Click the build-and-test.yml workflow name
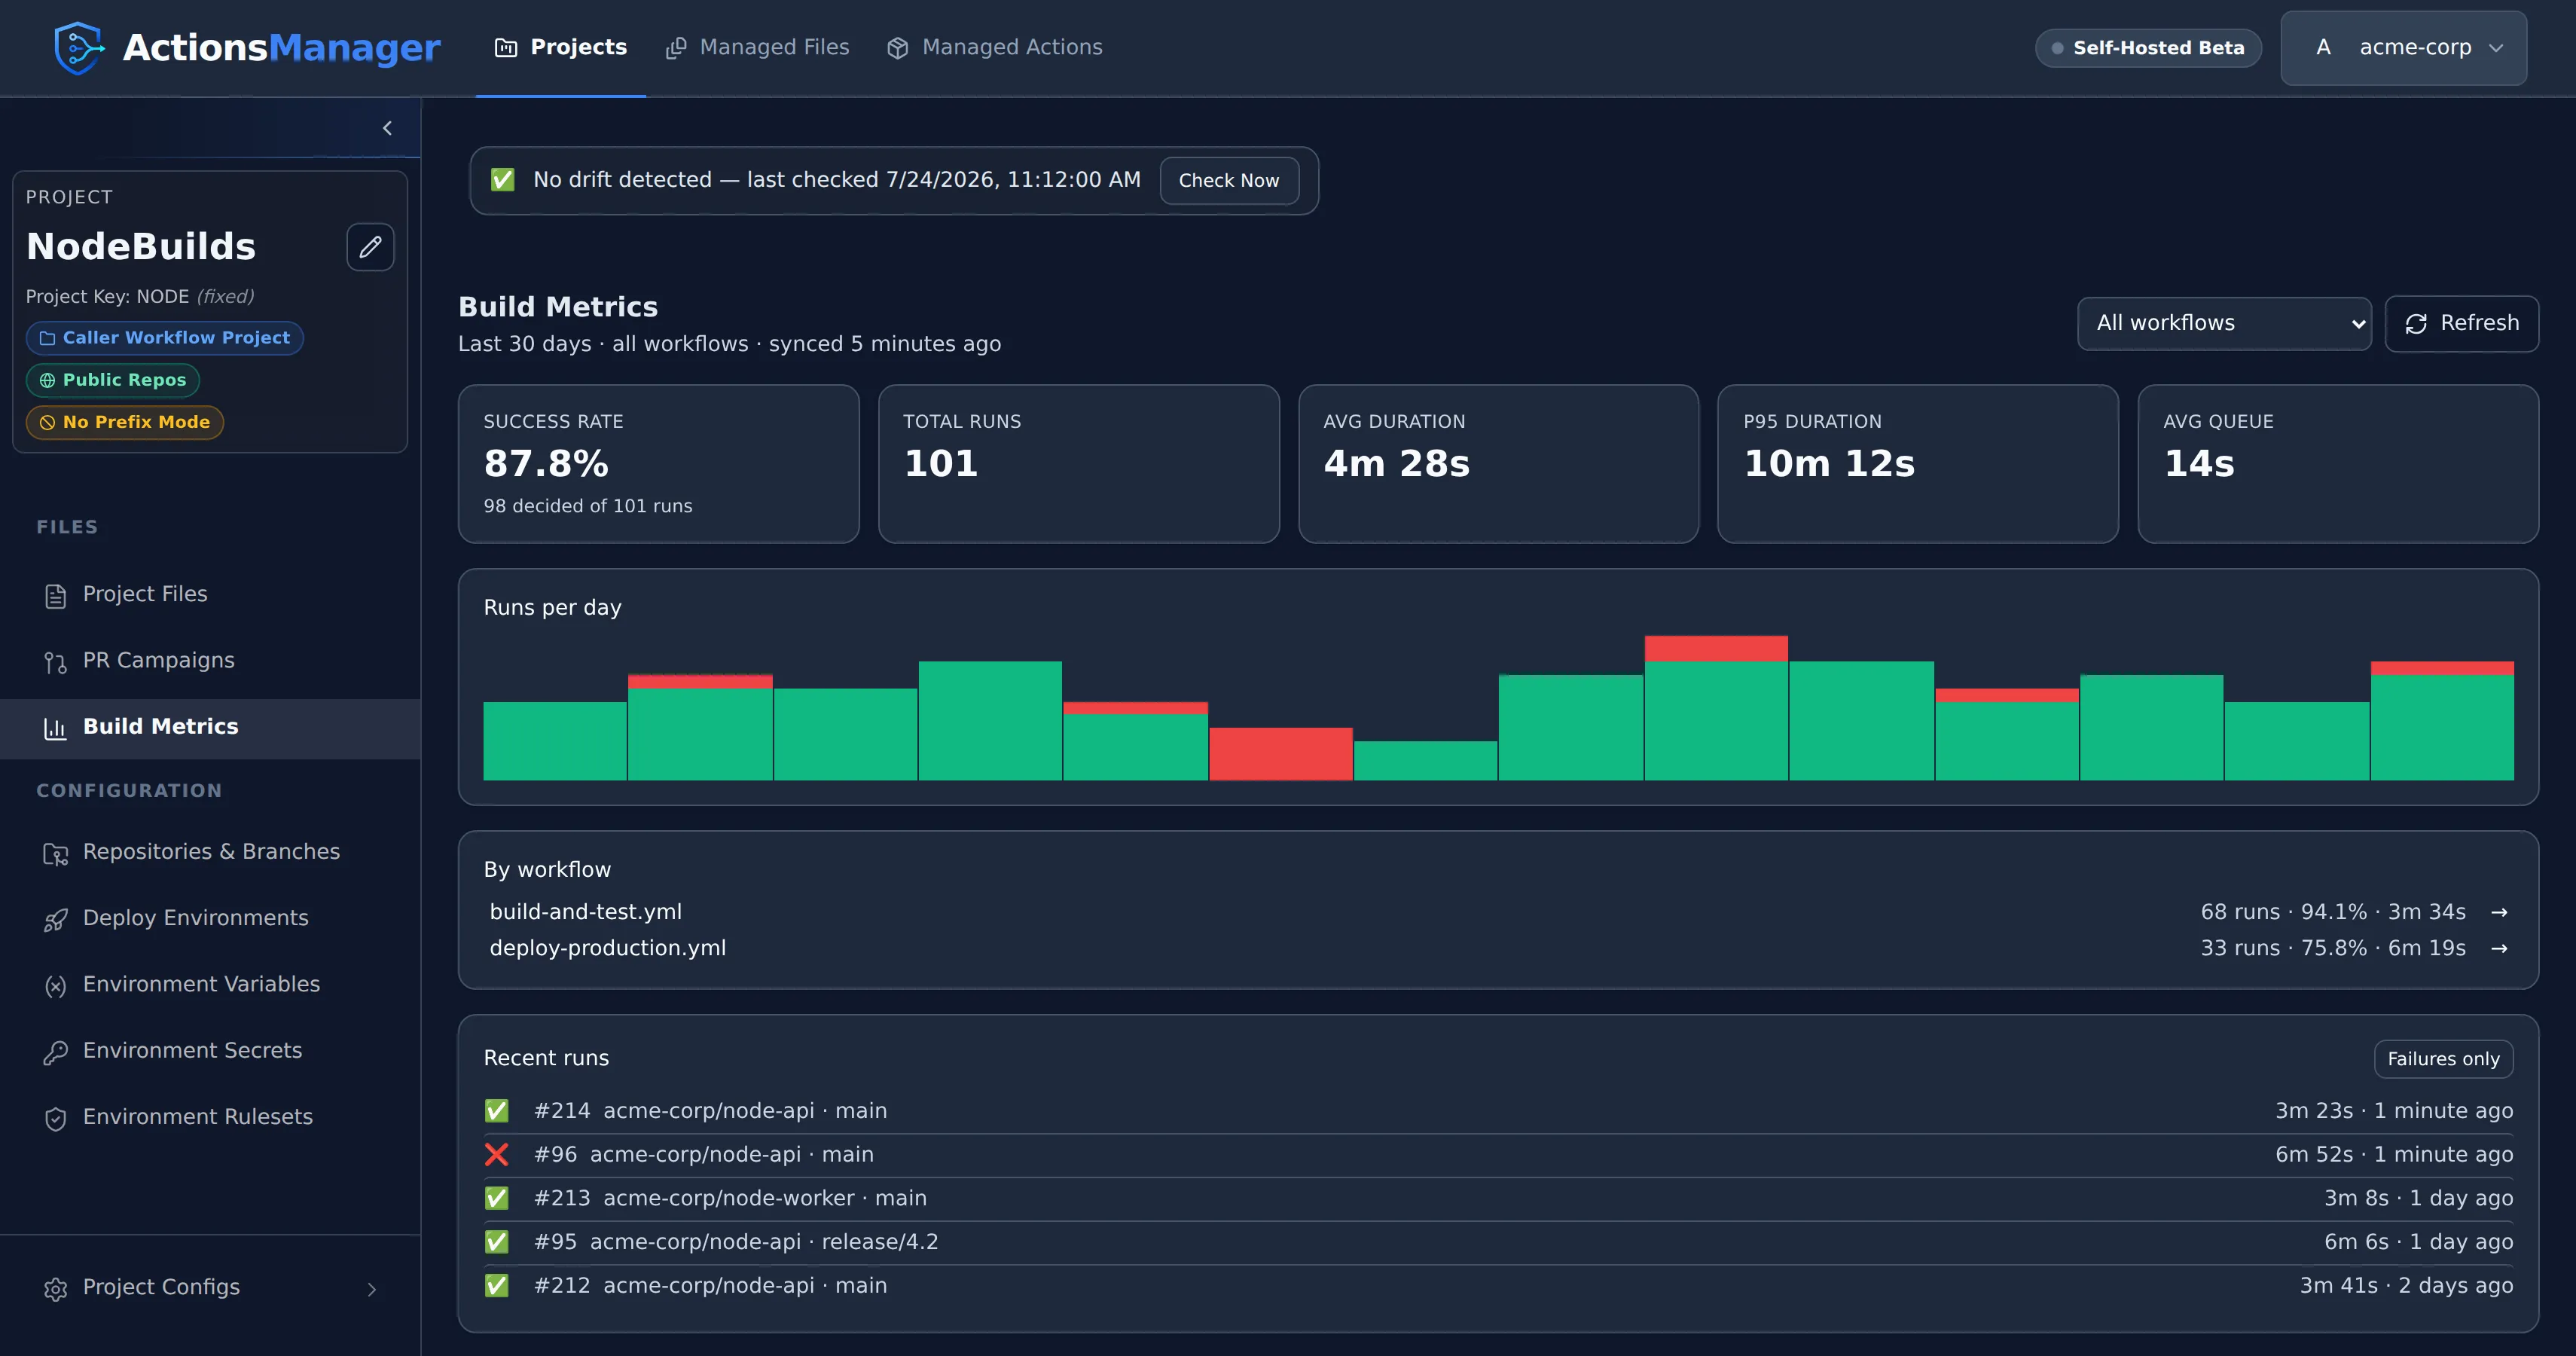 586,912
